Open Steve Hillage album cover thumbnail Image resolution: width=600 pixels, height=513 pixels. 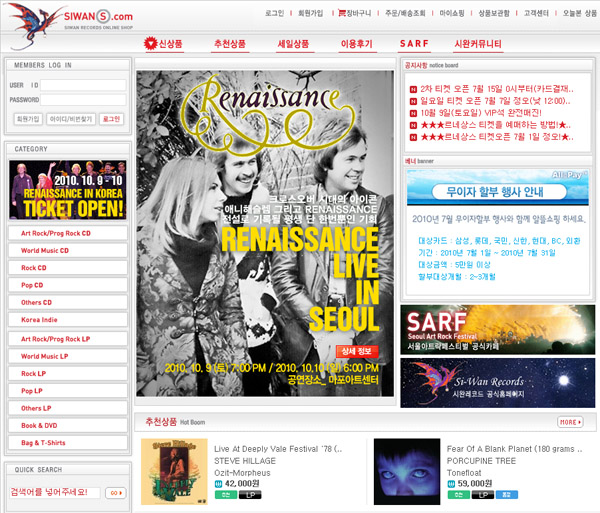(174, 472)
